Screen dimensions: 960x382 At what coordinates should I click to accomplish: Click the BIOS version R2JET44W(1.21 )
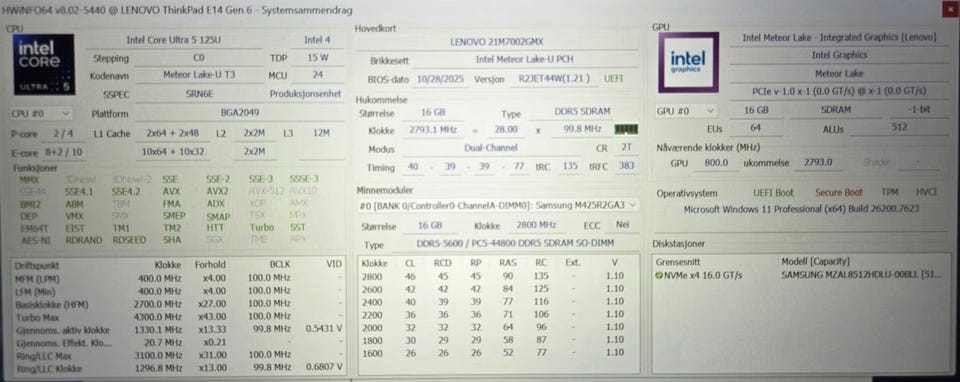pyautogui.click(x=554, y=79)
